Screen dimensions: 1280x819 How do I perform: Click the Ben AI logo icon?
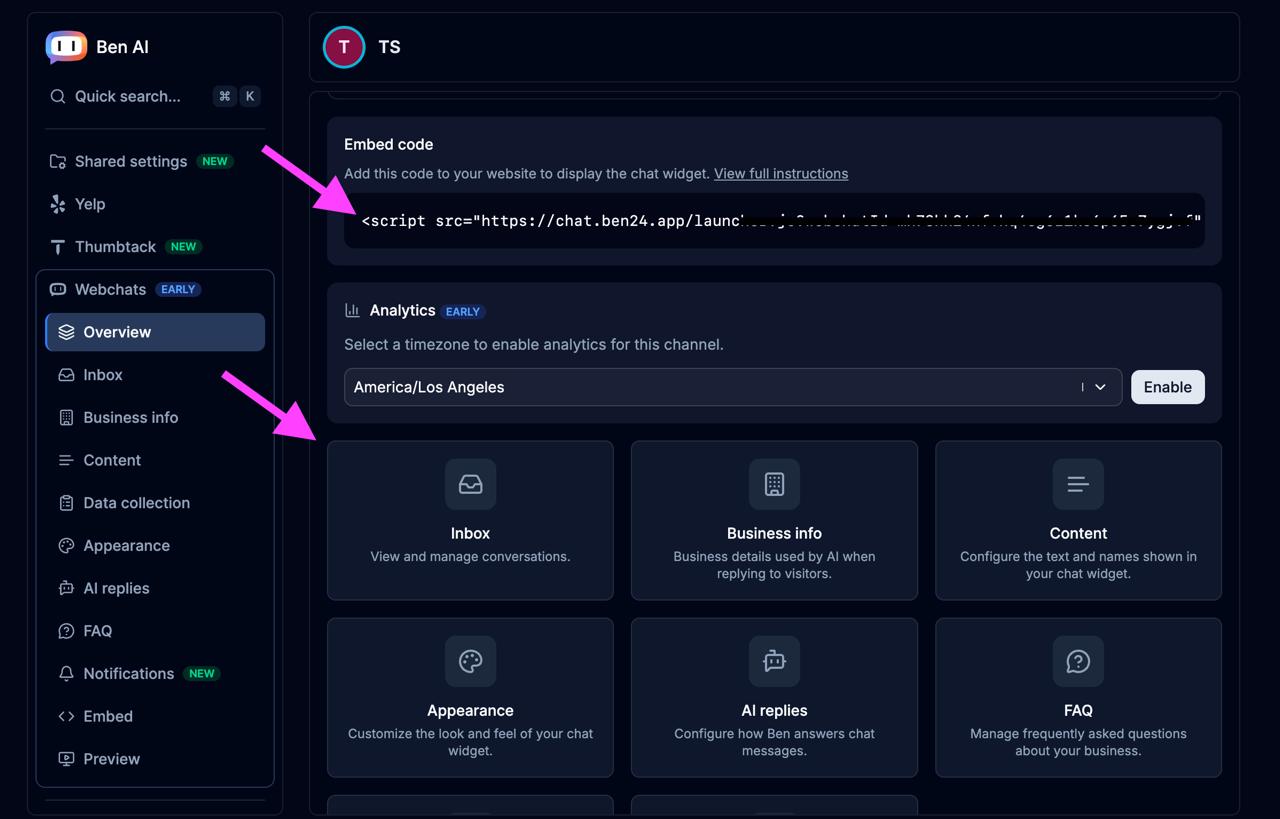pos(67,47)
